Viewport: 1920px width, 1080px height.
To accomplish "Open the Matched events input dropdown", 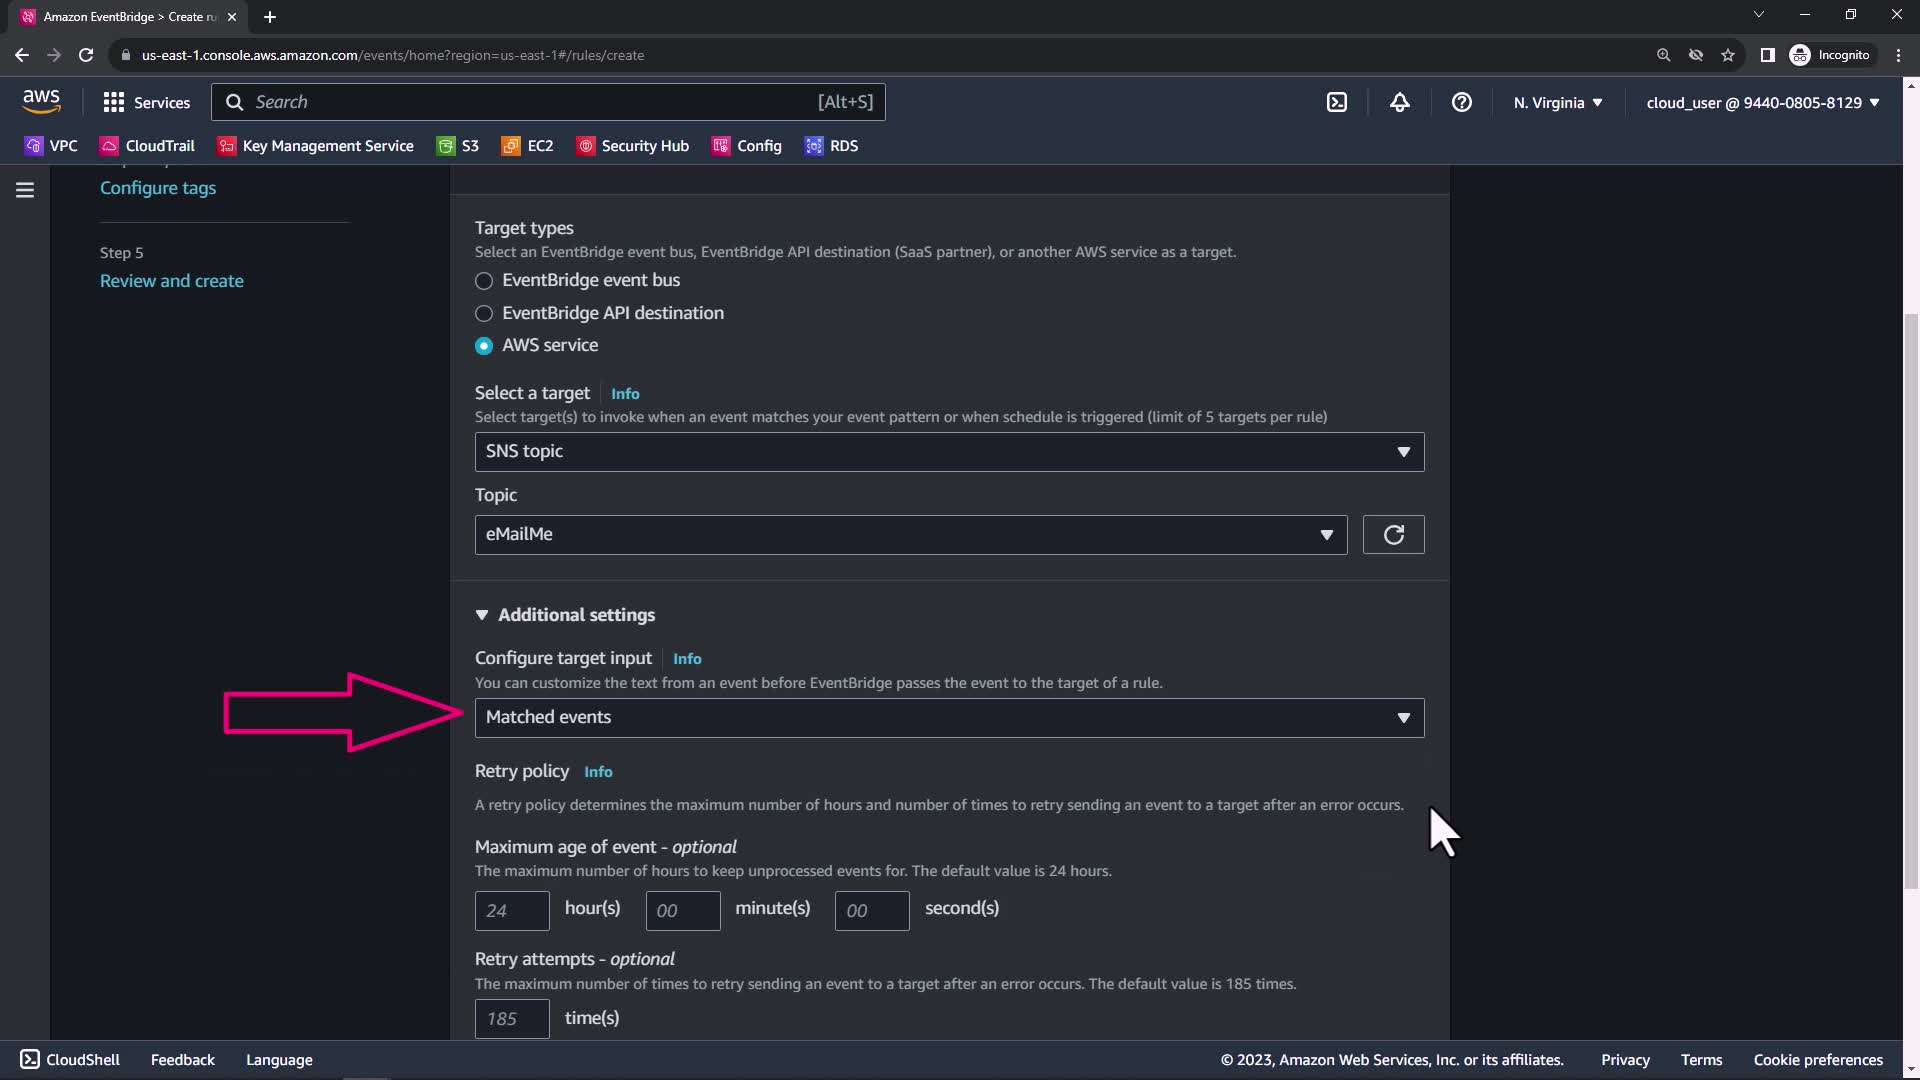I will (x=948, y=718).
